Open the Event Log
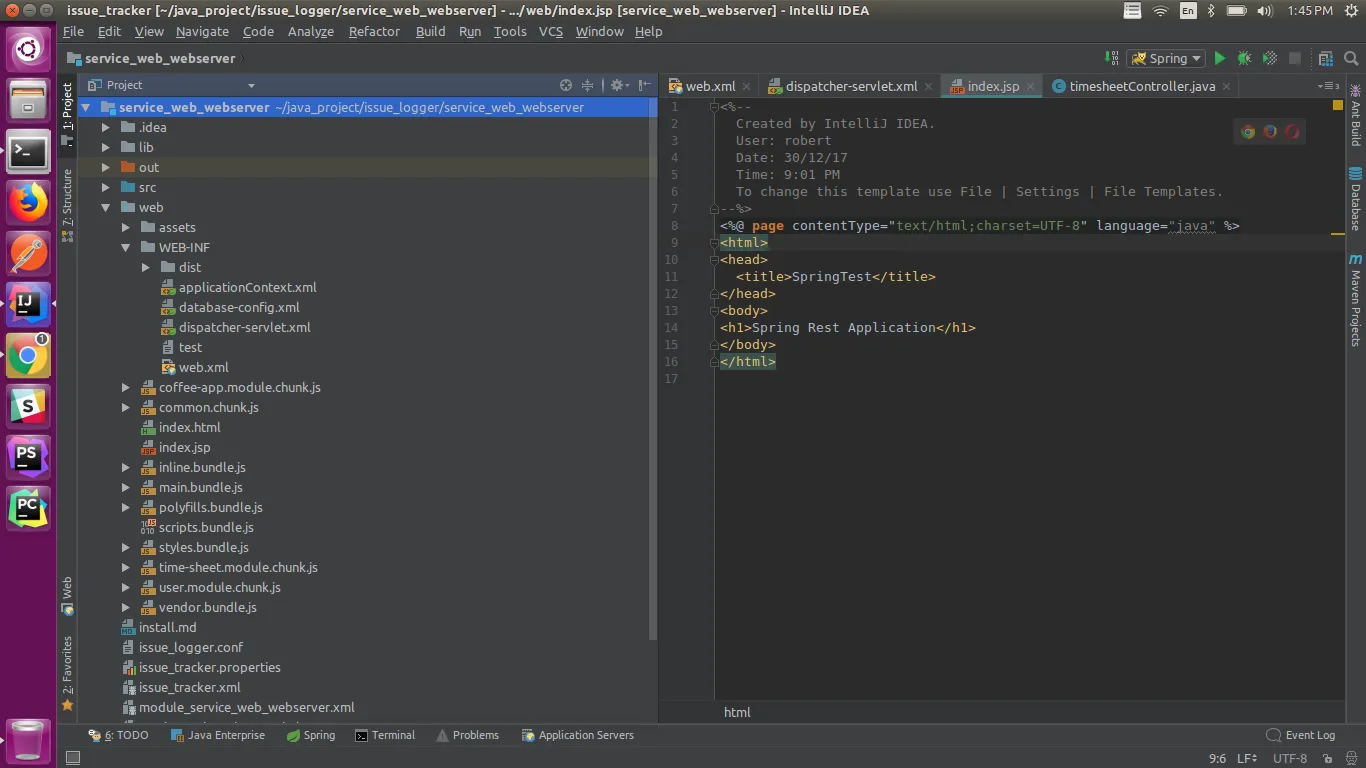The height and width of the screenshot is (768, 1366). (x=1300, y=735)
